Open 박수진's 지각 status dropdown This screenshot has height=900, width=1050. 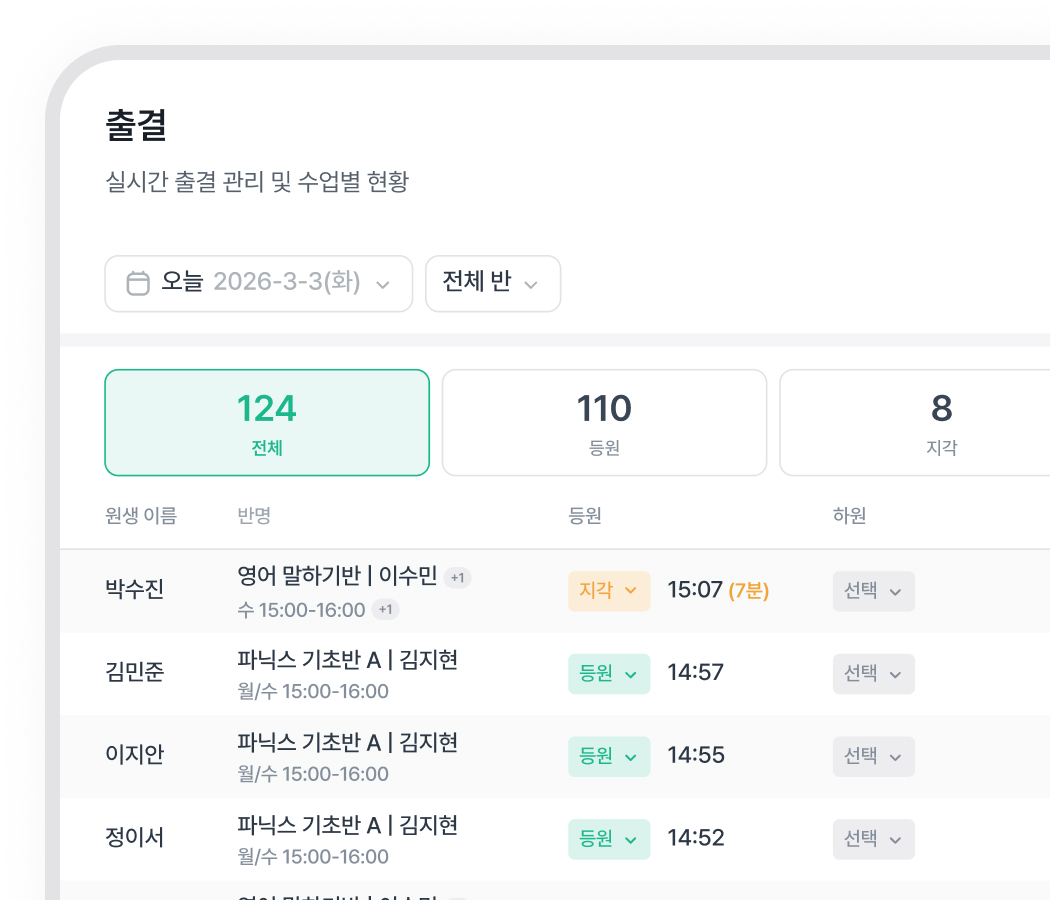click(x=608, y=591)
